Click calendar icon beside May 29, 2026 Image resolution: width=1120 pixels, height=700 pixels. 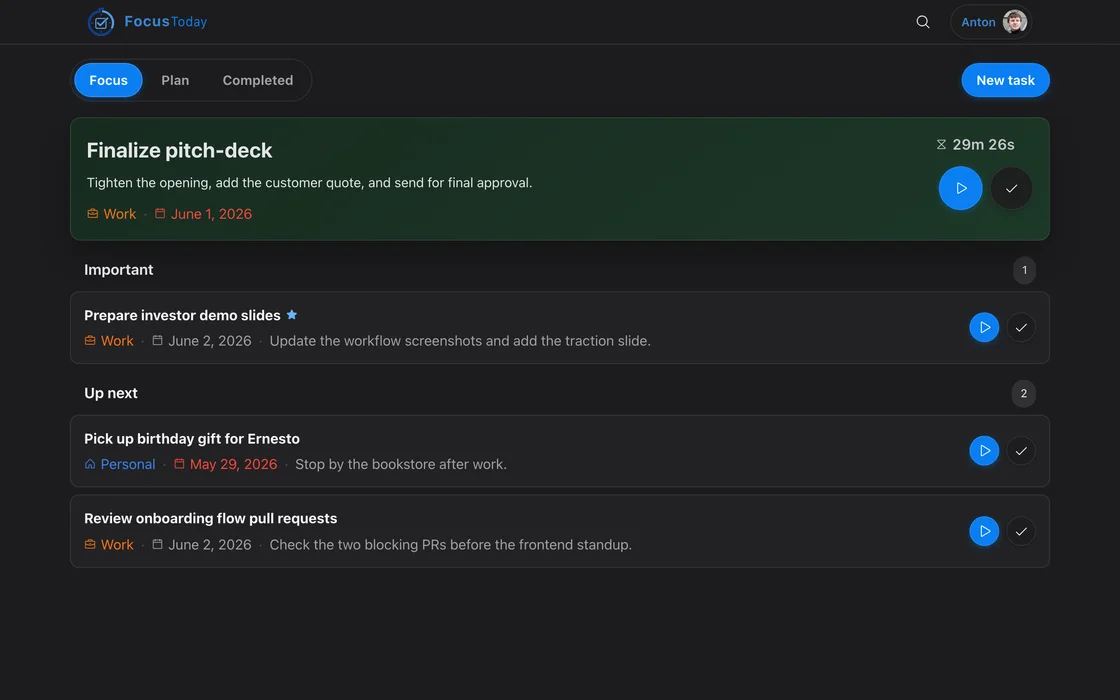(x=179, y=464)
